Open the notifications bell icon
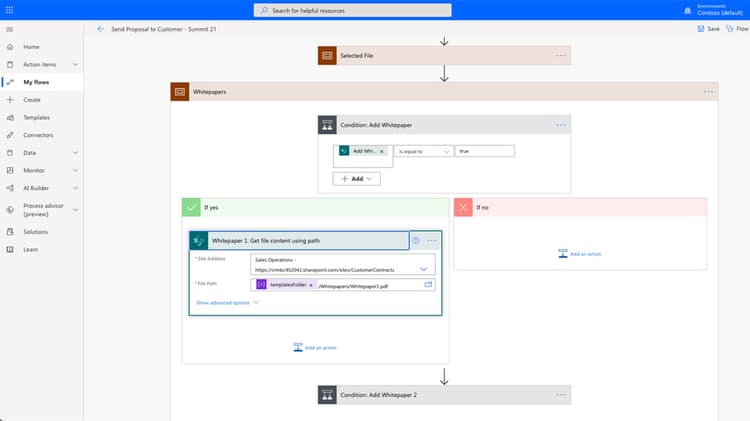750x421 pixels. pos(687,11)
